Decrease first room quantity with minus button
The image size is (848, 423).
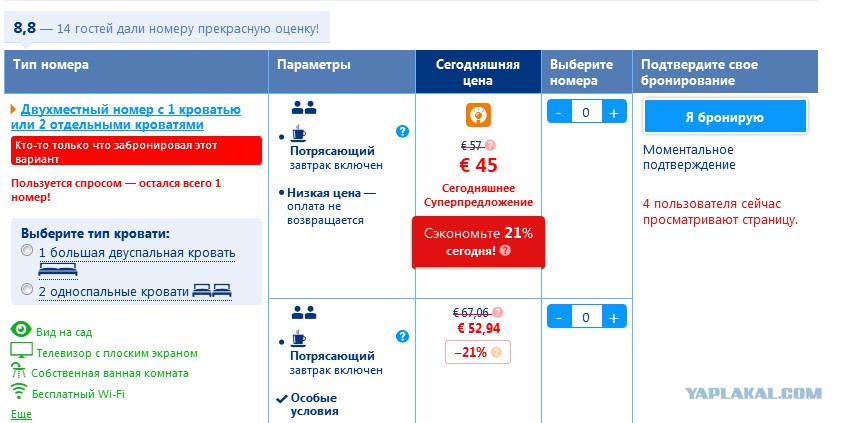[x=559, y=113]
